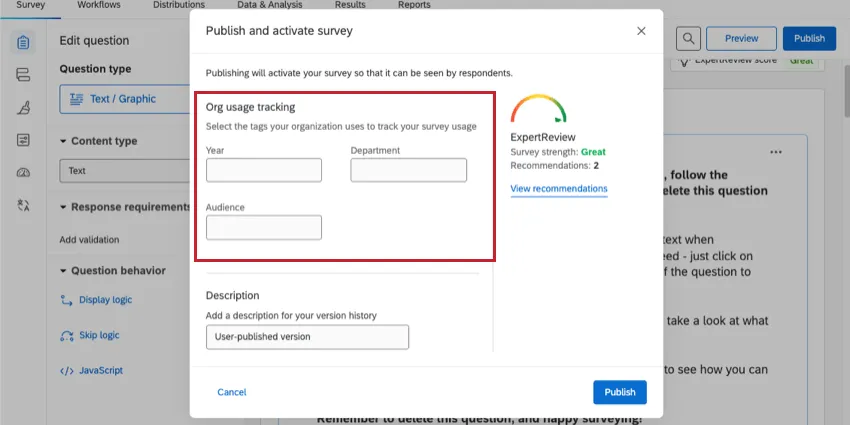
Task: Click the View recommendations link
Action: pyautogui.click(x=559, y=189)
